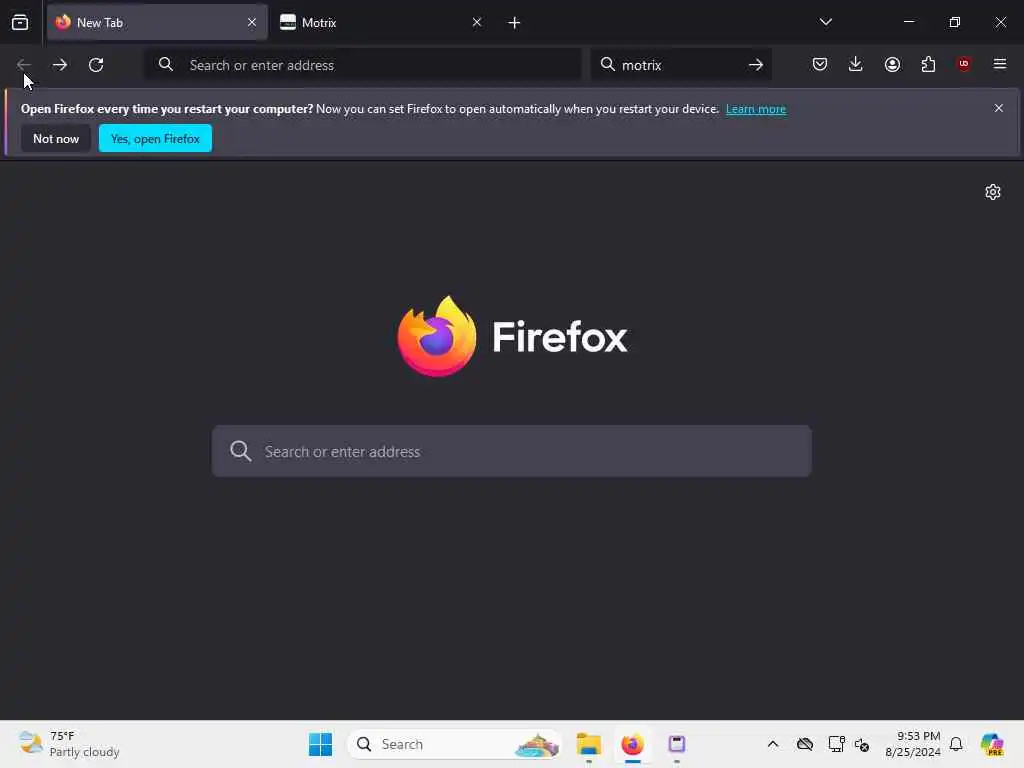1024x768 pixels.
Task: Focus the center page search field
Action: 512,451
